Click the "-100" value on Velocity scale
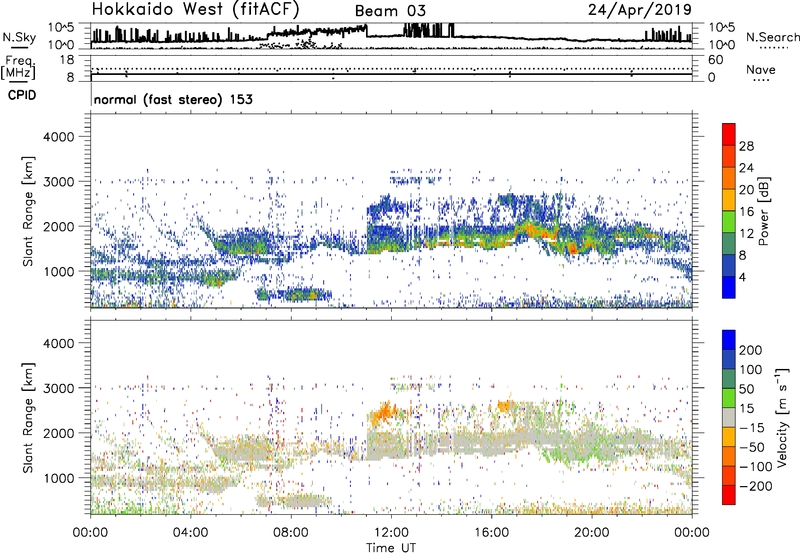800x554 pixels. (755, 467)
